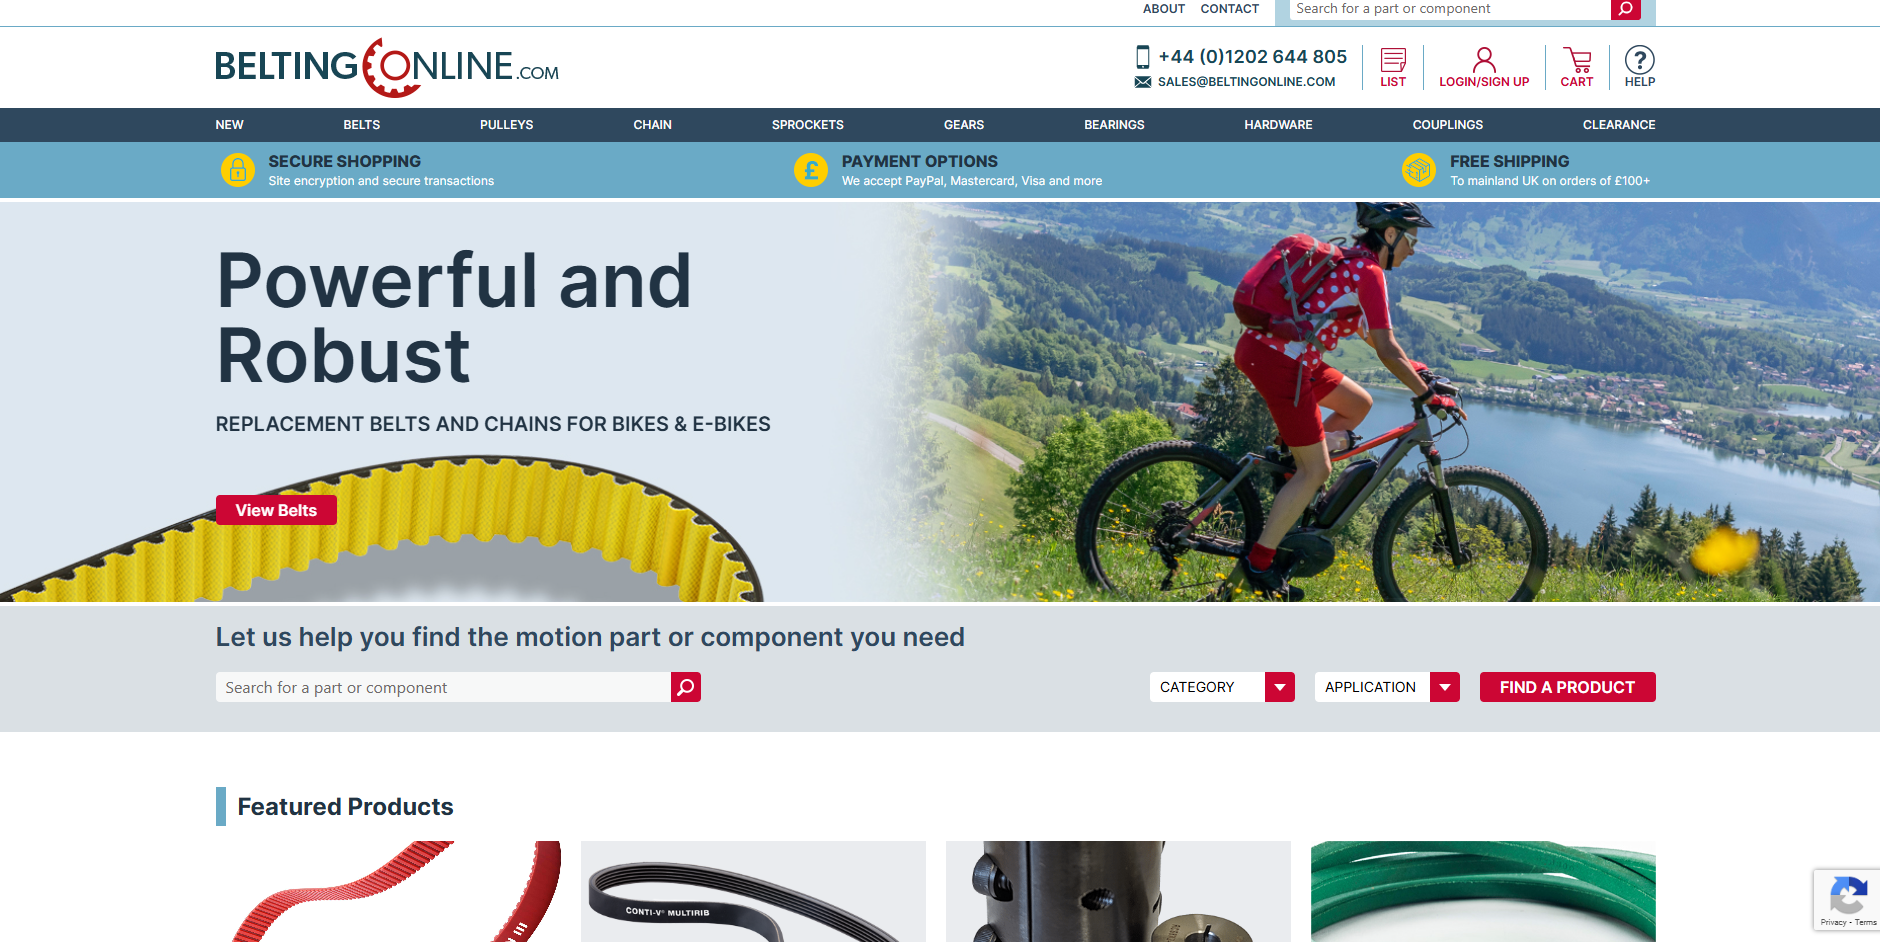Click the top search magnifier icon

click(1625, 9)
